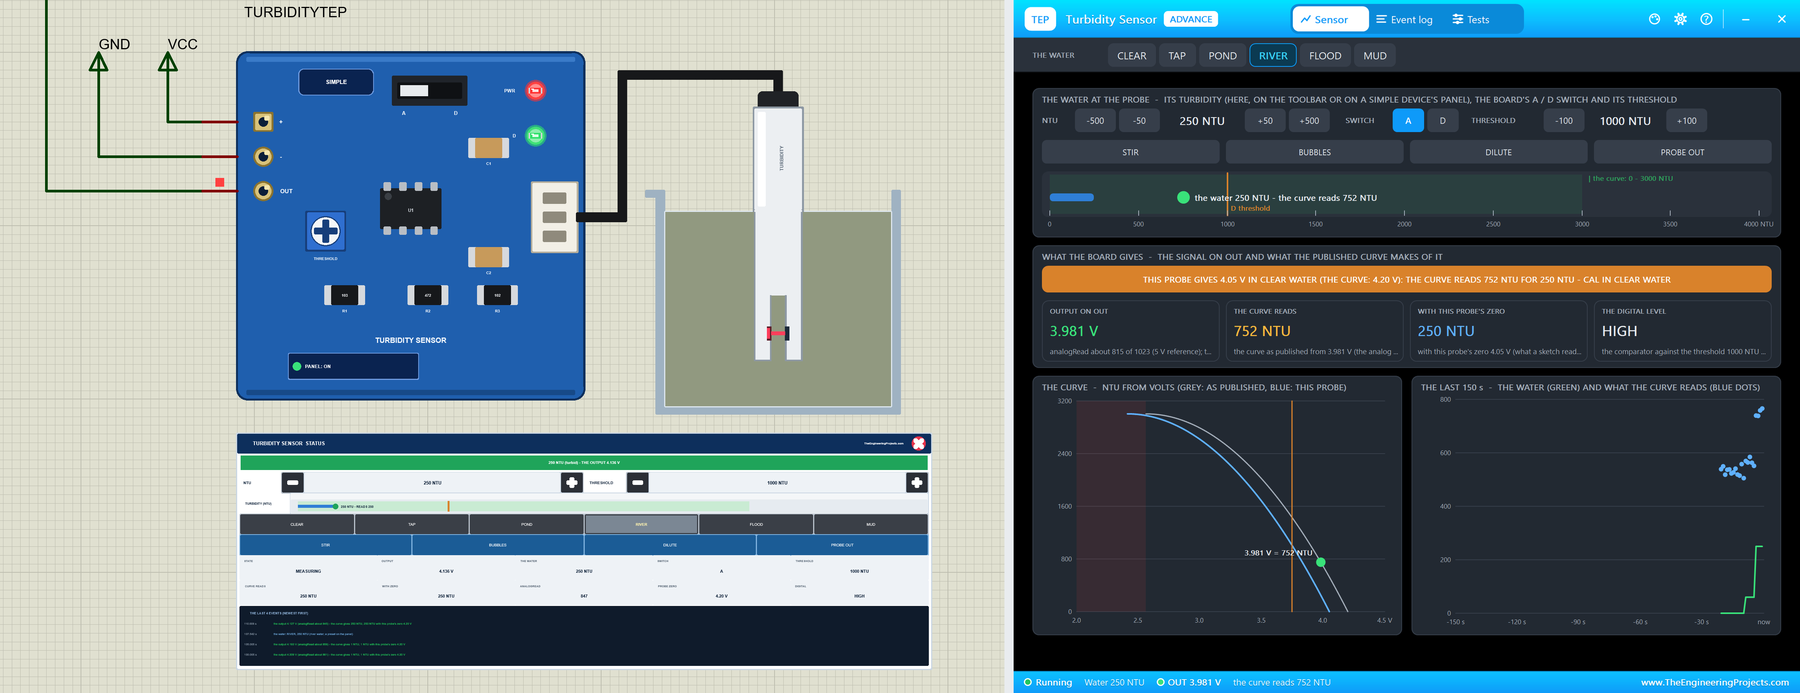Screen dimensions: 1800x693
Task: Click threshold minus icon in status panel
Action: 637,482
